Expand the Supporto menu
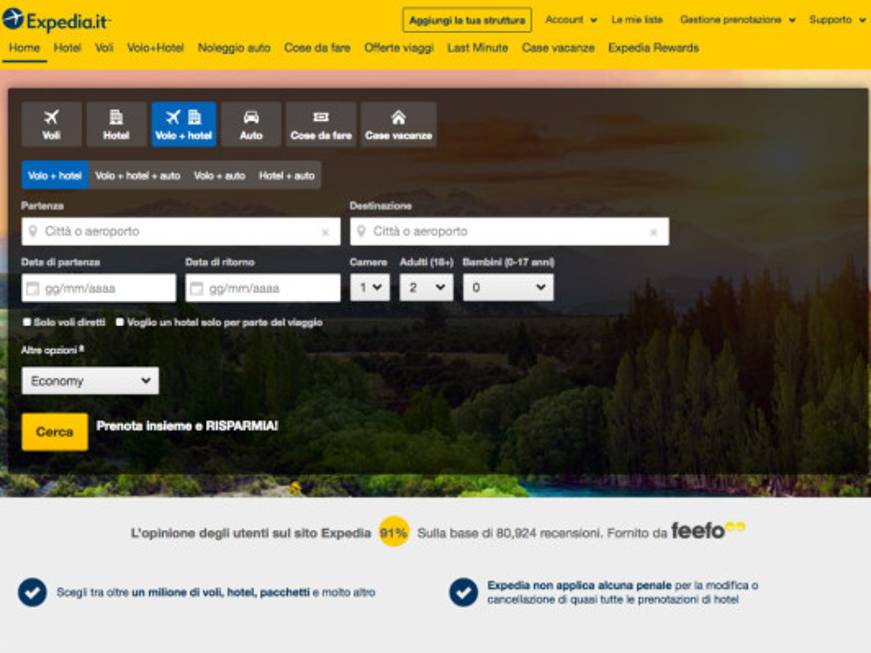This screenshot has height=653, width=871. pos(838,20)
